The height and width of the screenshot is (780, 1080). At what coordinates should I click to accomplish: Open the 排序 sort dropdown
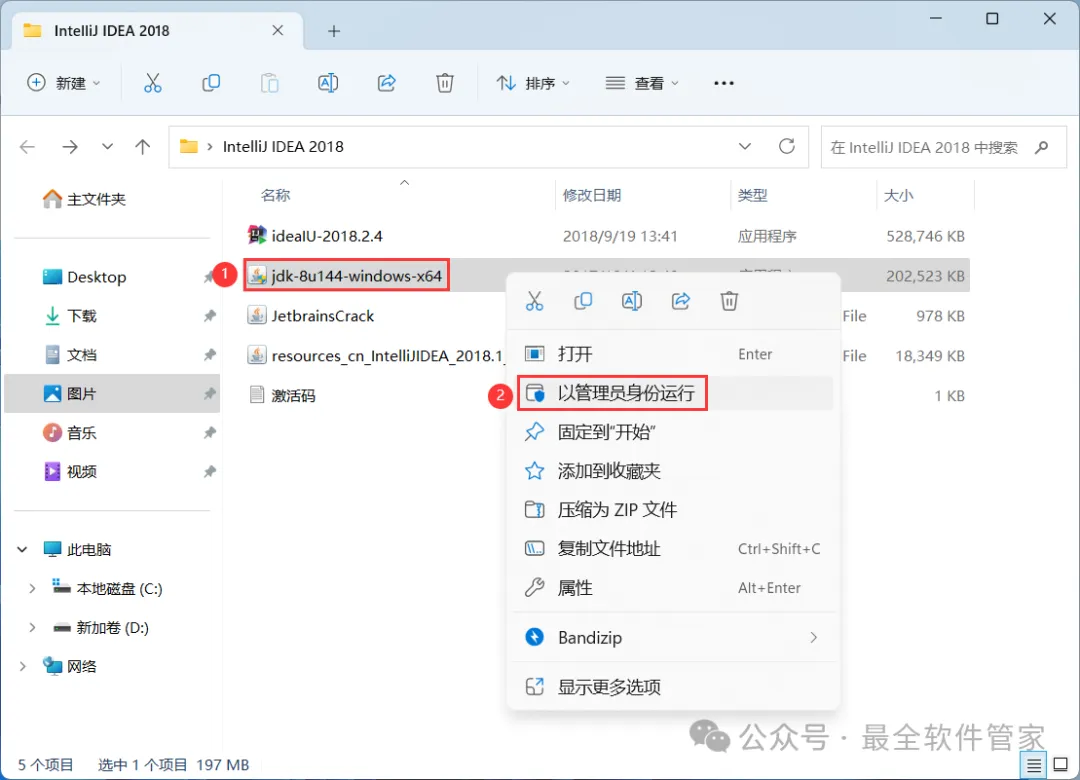(533, 83)
